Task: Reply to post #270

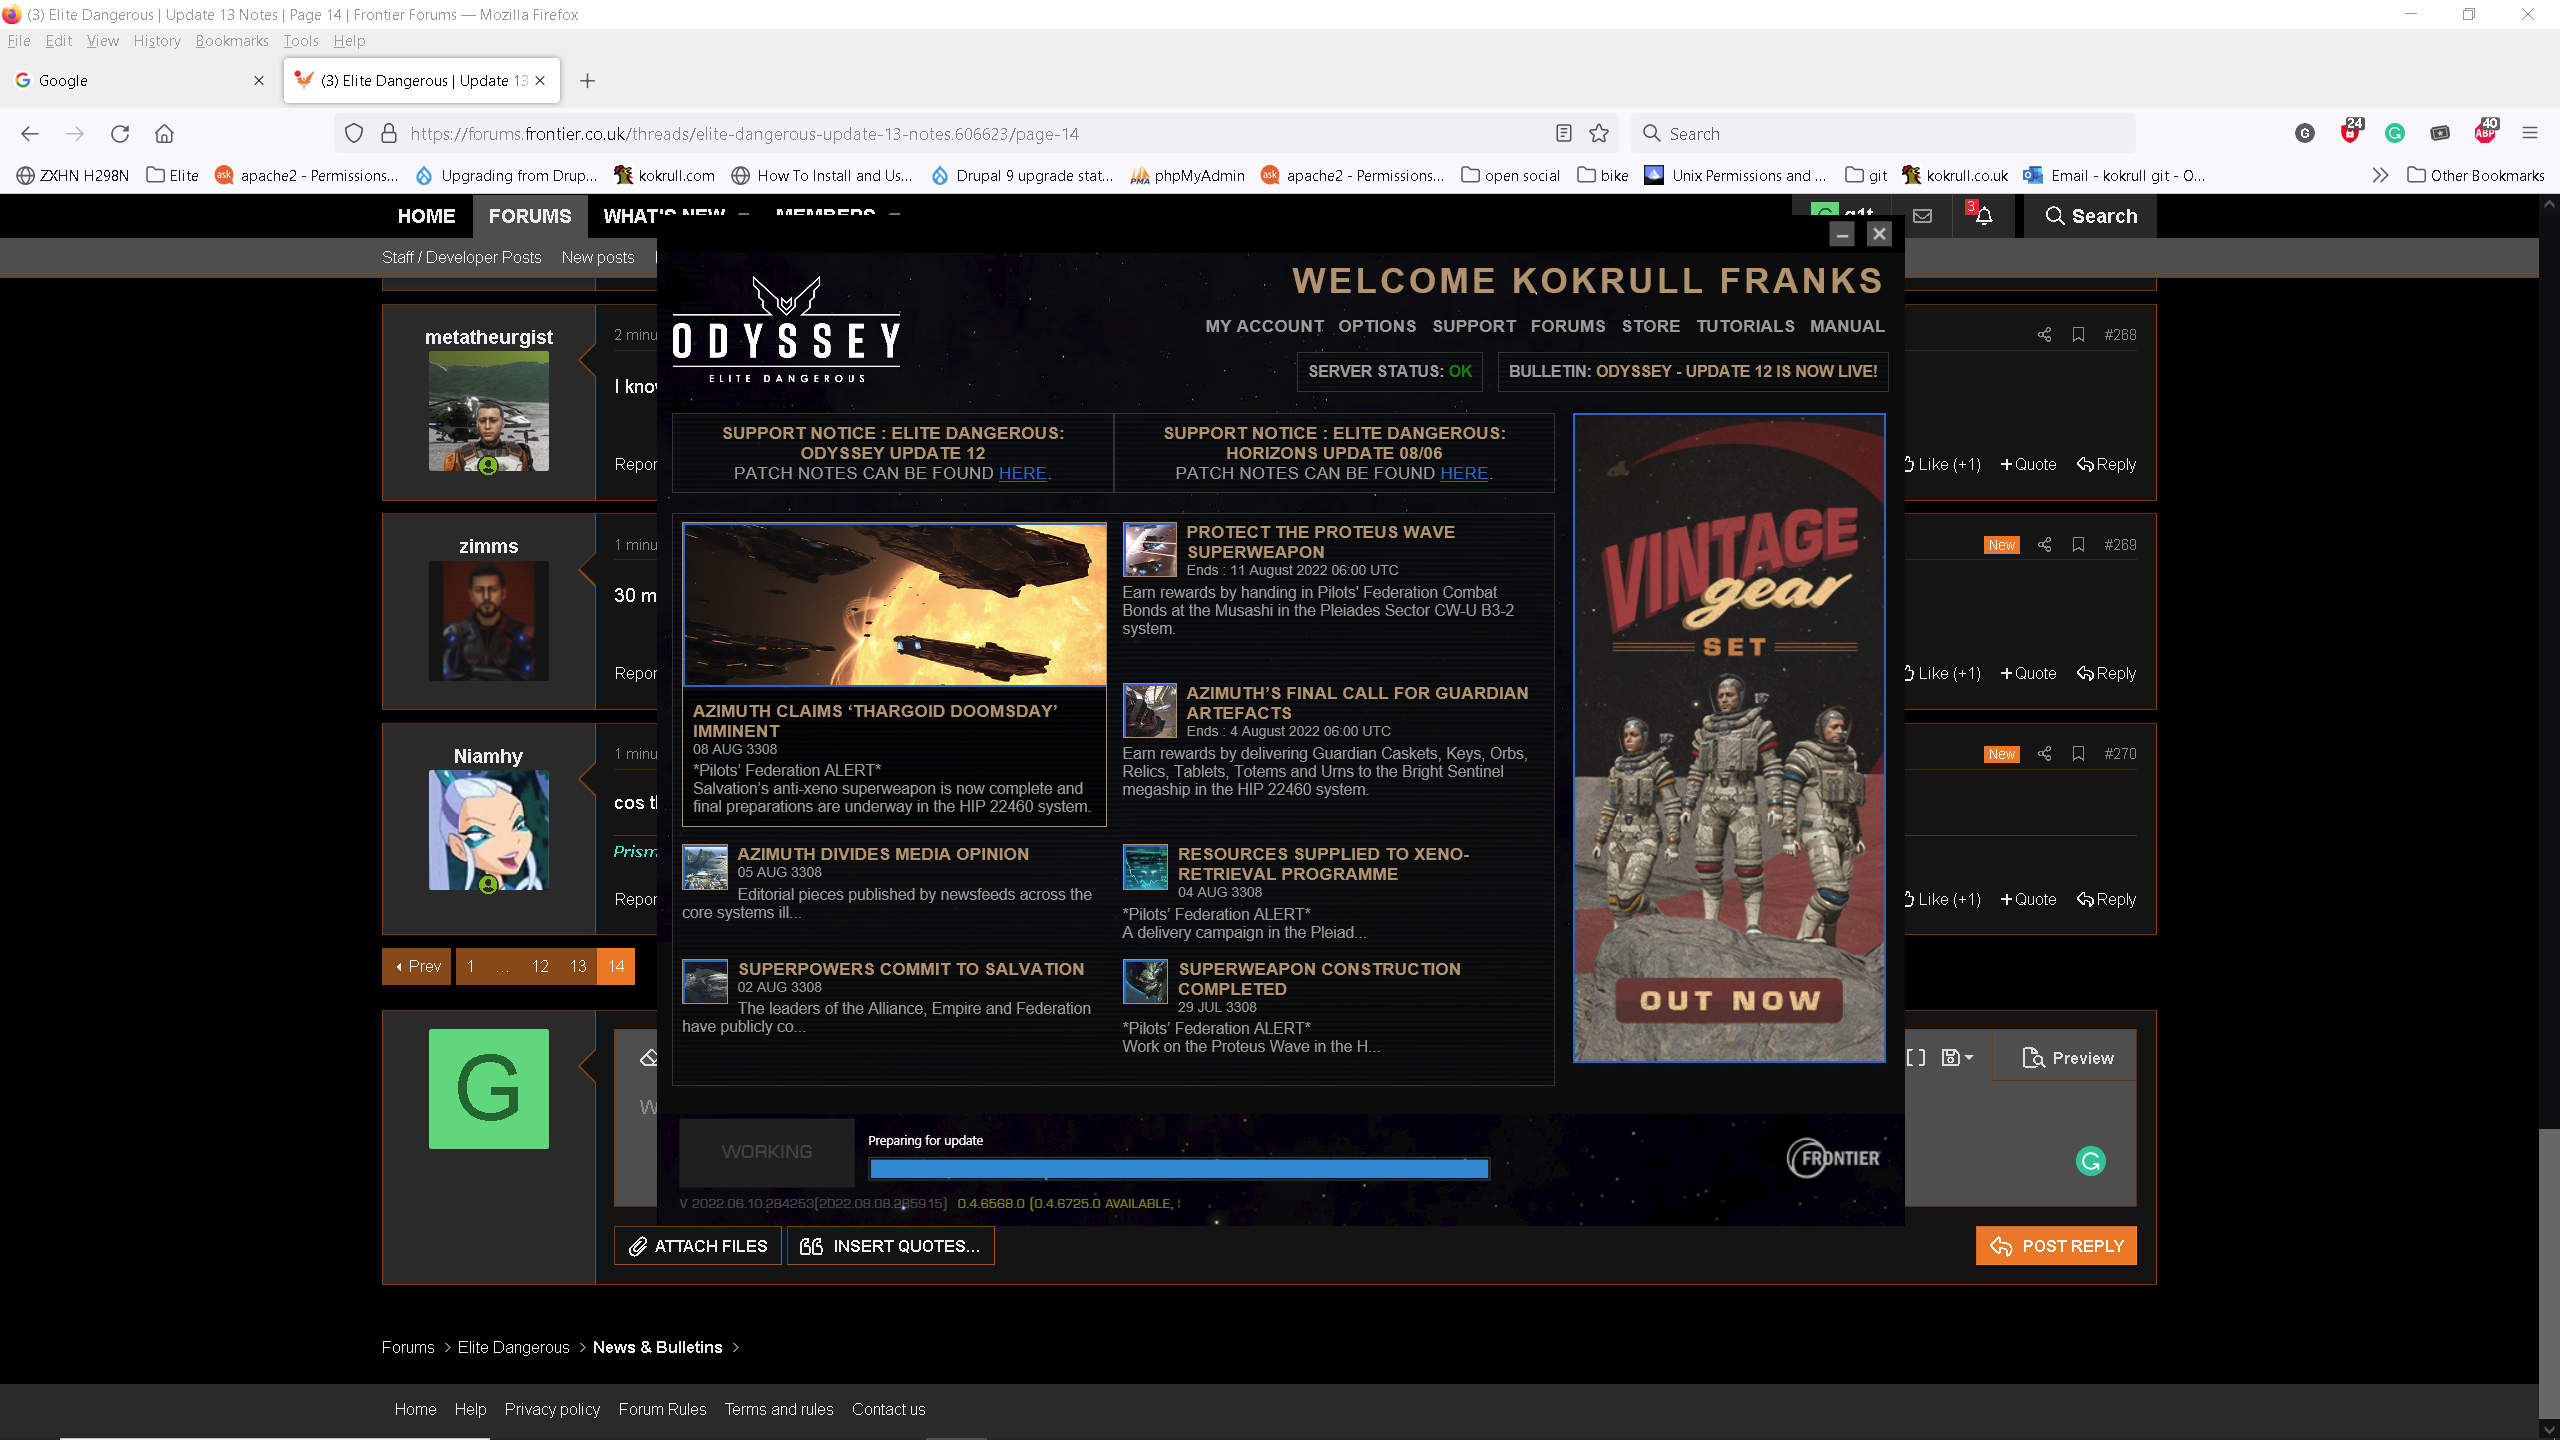Action: coord(2106,900)
